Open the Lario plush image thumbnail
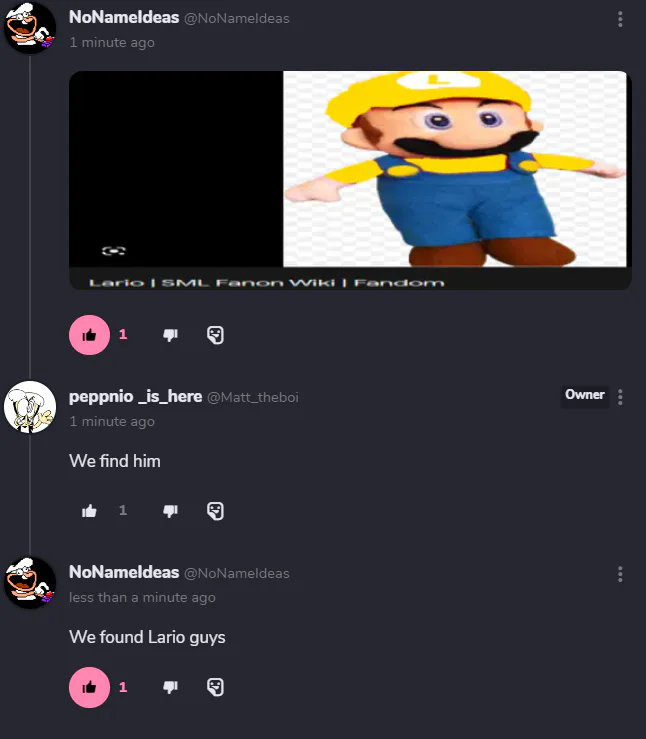The image size is (646, 739). tap(455, 169)
